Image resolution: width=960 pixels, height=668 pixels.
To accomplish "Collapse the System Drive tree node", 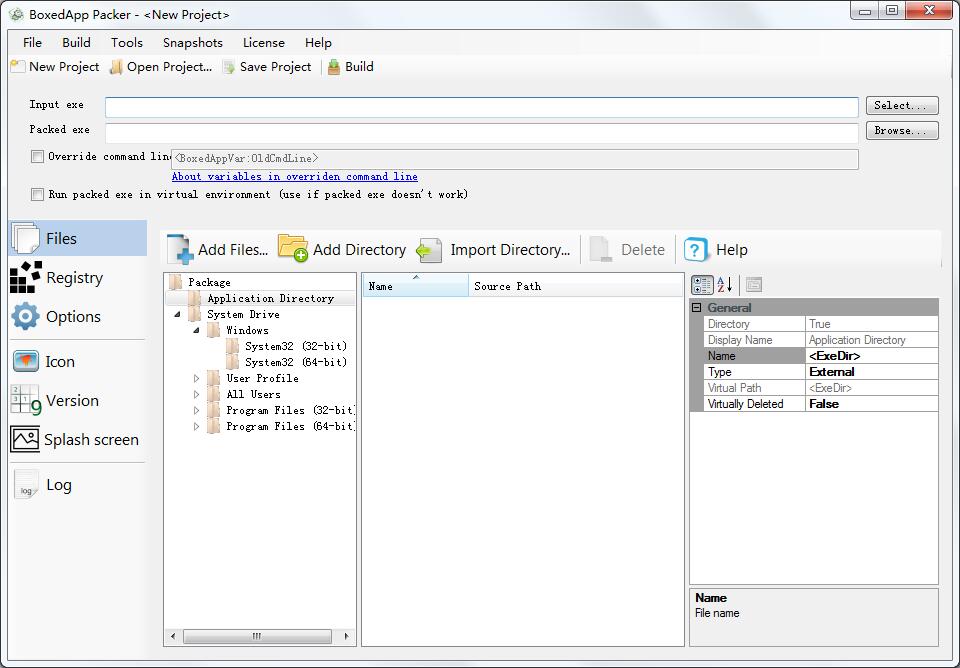I will (x=178, y=314).
